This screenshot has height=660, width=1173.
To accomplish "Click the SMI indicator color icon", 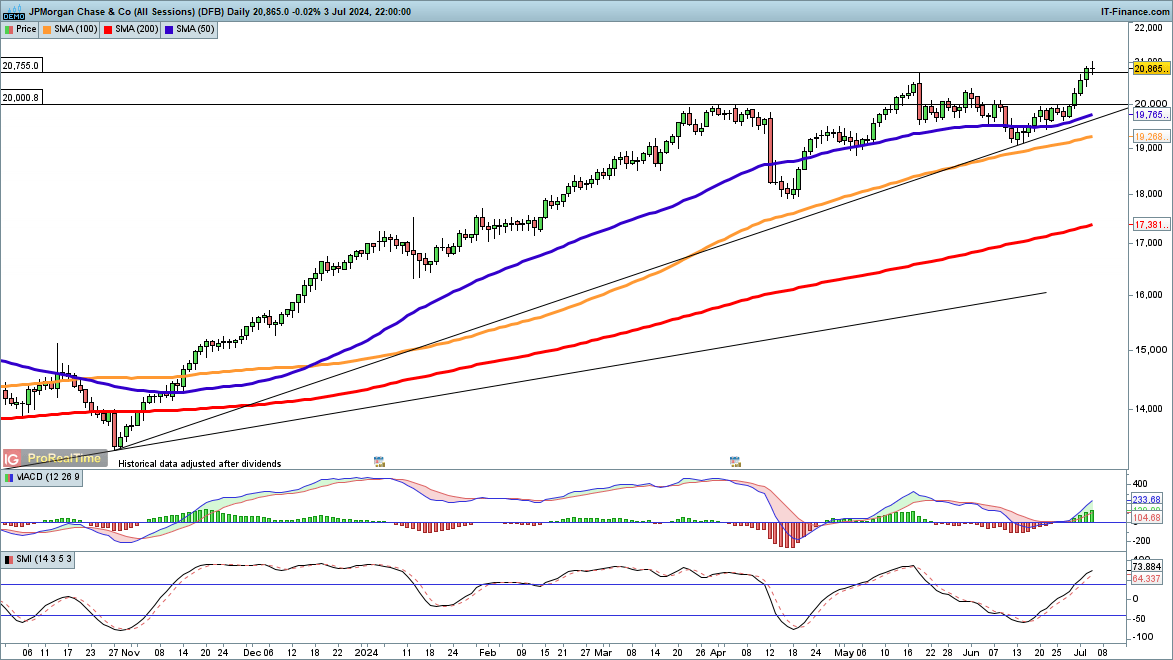I will [x=9, y=558].
